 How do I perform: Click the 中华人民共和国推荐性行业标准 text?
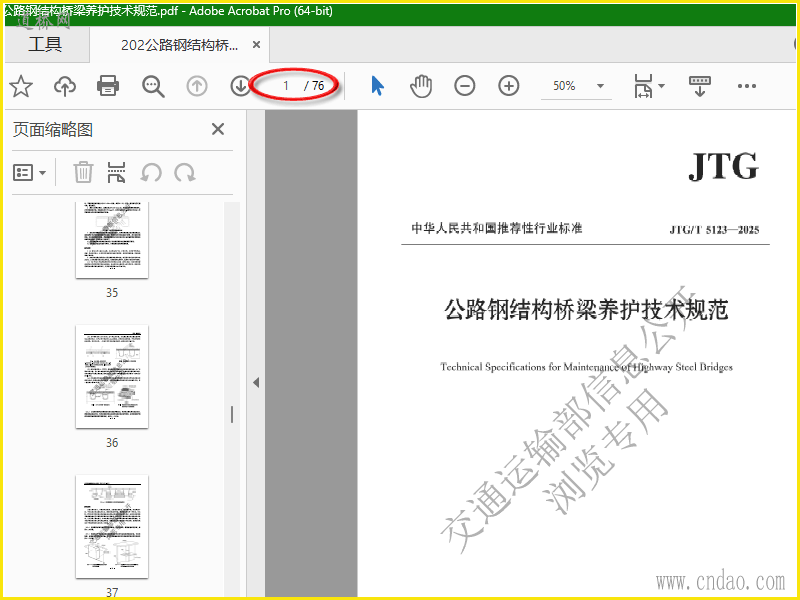click(x=497, y=228)
